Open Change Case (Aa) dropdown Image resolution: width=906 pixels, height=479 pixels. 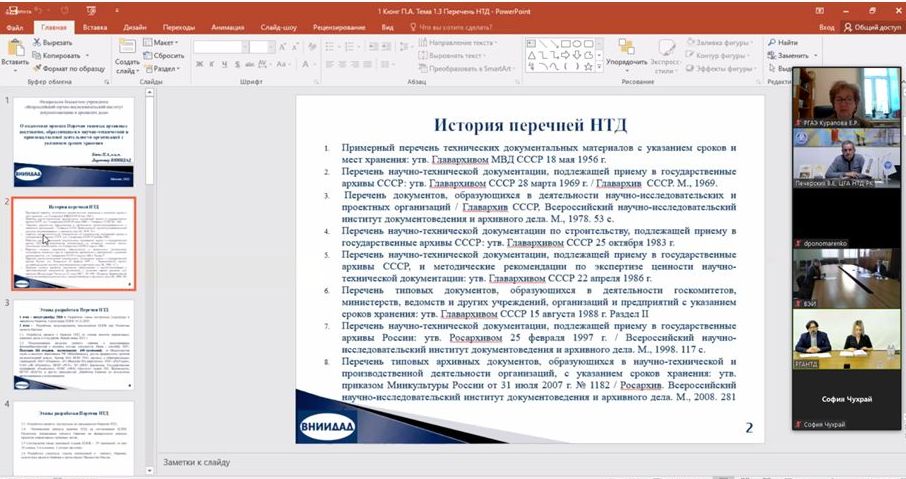[282, 64]
